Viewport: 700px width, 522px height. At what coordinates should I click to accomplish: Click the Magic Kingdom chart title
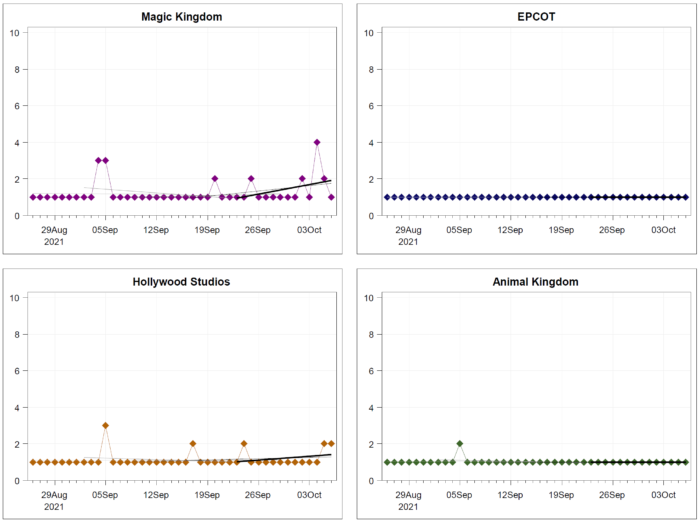point(182,17)
